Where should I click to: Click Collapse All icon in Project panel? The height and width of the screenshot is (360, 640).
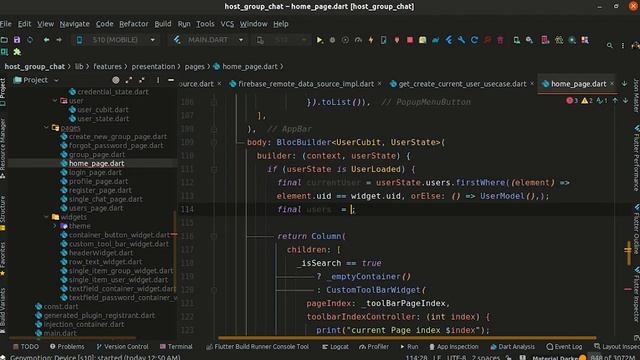pyautogui.click(x=142, y=80)
